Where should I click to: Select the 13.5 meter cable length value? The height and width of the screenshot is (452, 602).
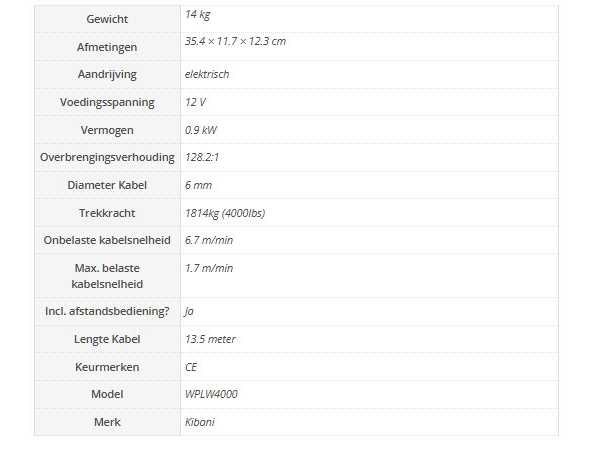tap(210, 339)
